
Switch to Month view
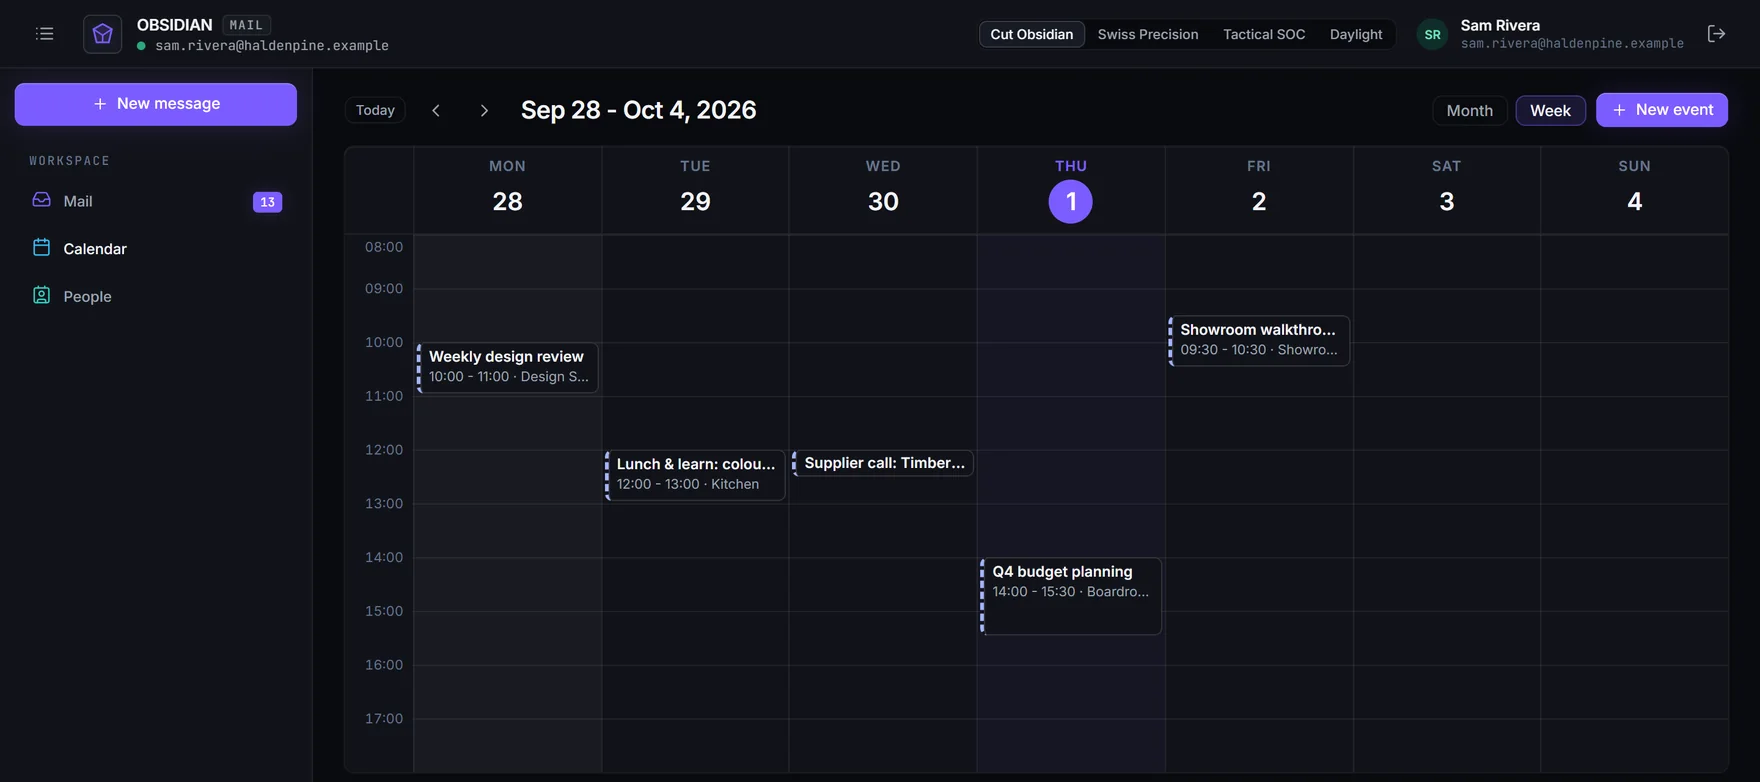1469,110
